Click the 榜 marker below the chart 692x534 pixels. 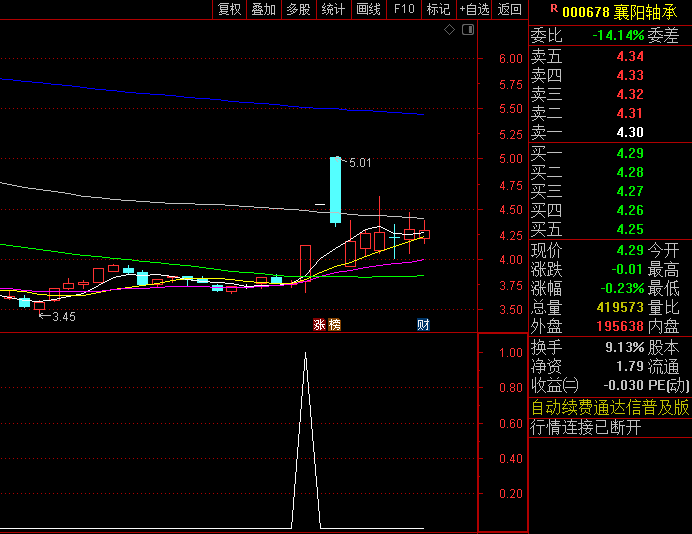click(335, 325)
